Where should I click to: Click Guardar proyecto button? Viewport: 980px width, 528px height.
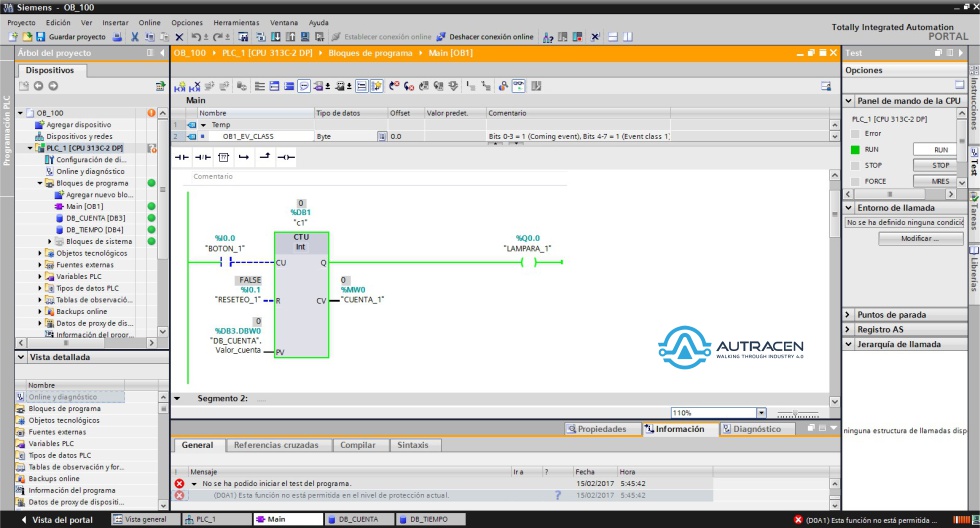[x=71, y=37]
